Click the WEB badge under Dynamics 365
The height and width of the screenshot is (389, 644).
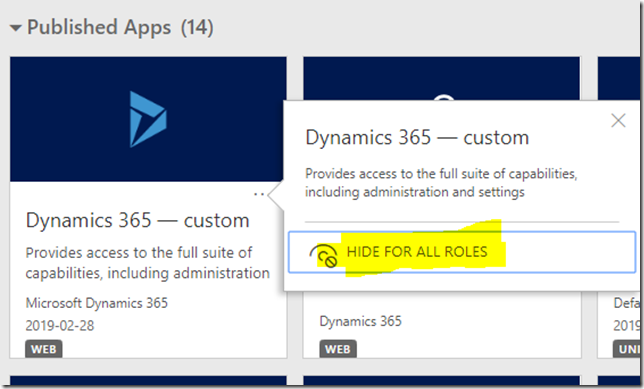pos(338,349)
